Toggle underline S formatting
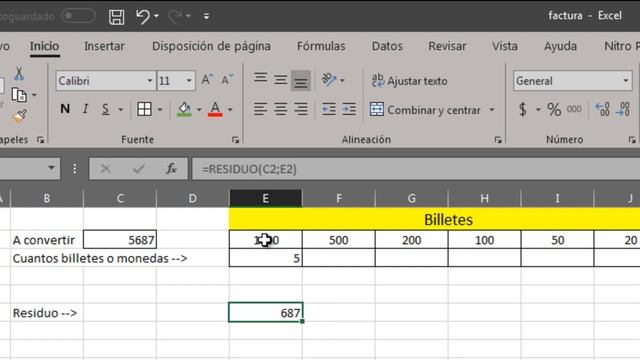 [105, 109]
